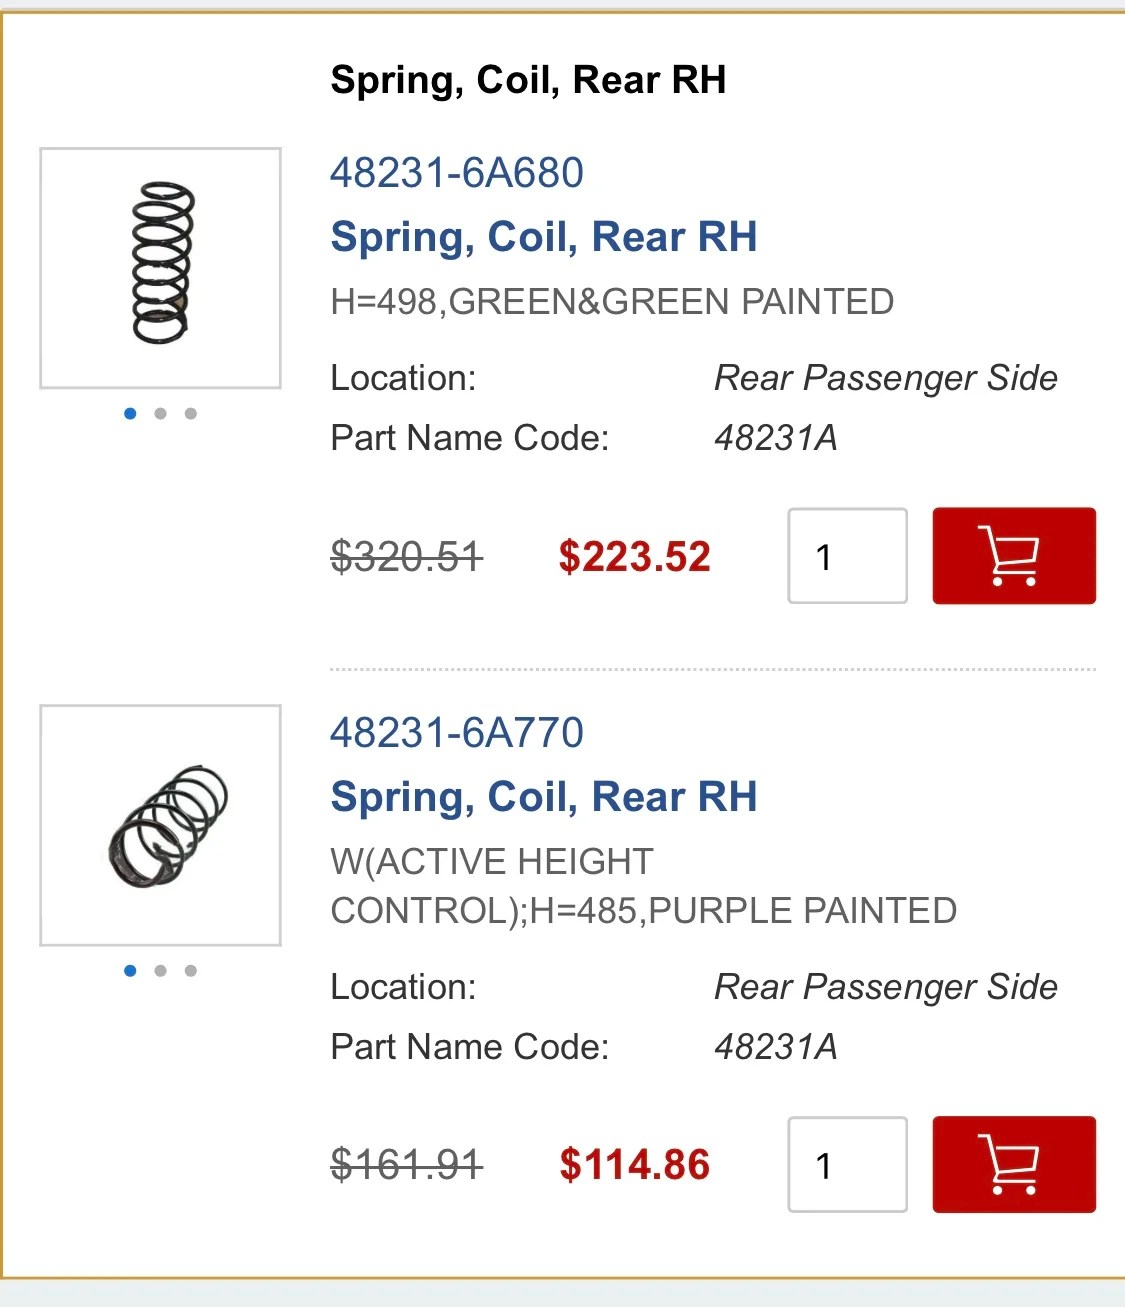
Task: Click the quantity field for the $114.86 spring
Action: (x=846, y=1165)
